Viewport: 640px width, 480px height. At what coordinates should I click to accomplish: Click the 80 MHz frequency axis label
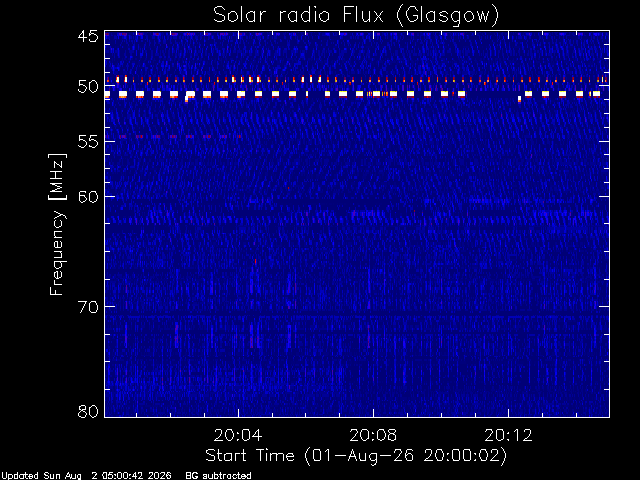pos(88,411)
